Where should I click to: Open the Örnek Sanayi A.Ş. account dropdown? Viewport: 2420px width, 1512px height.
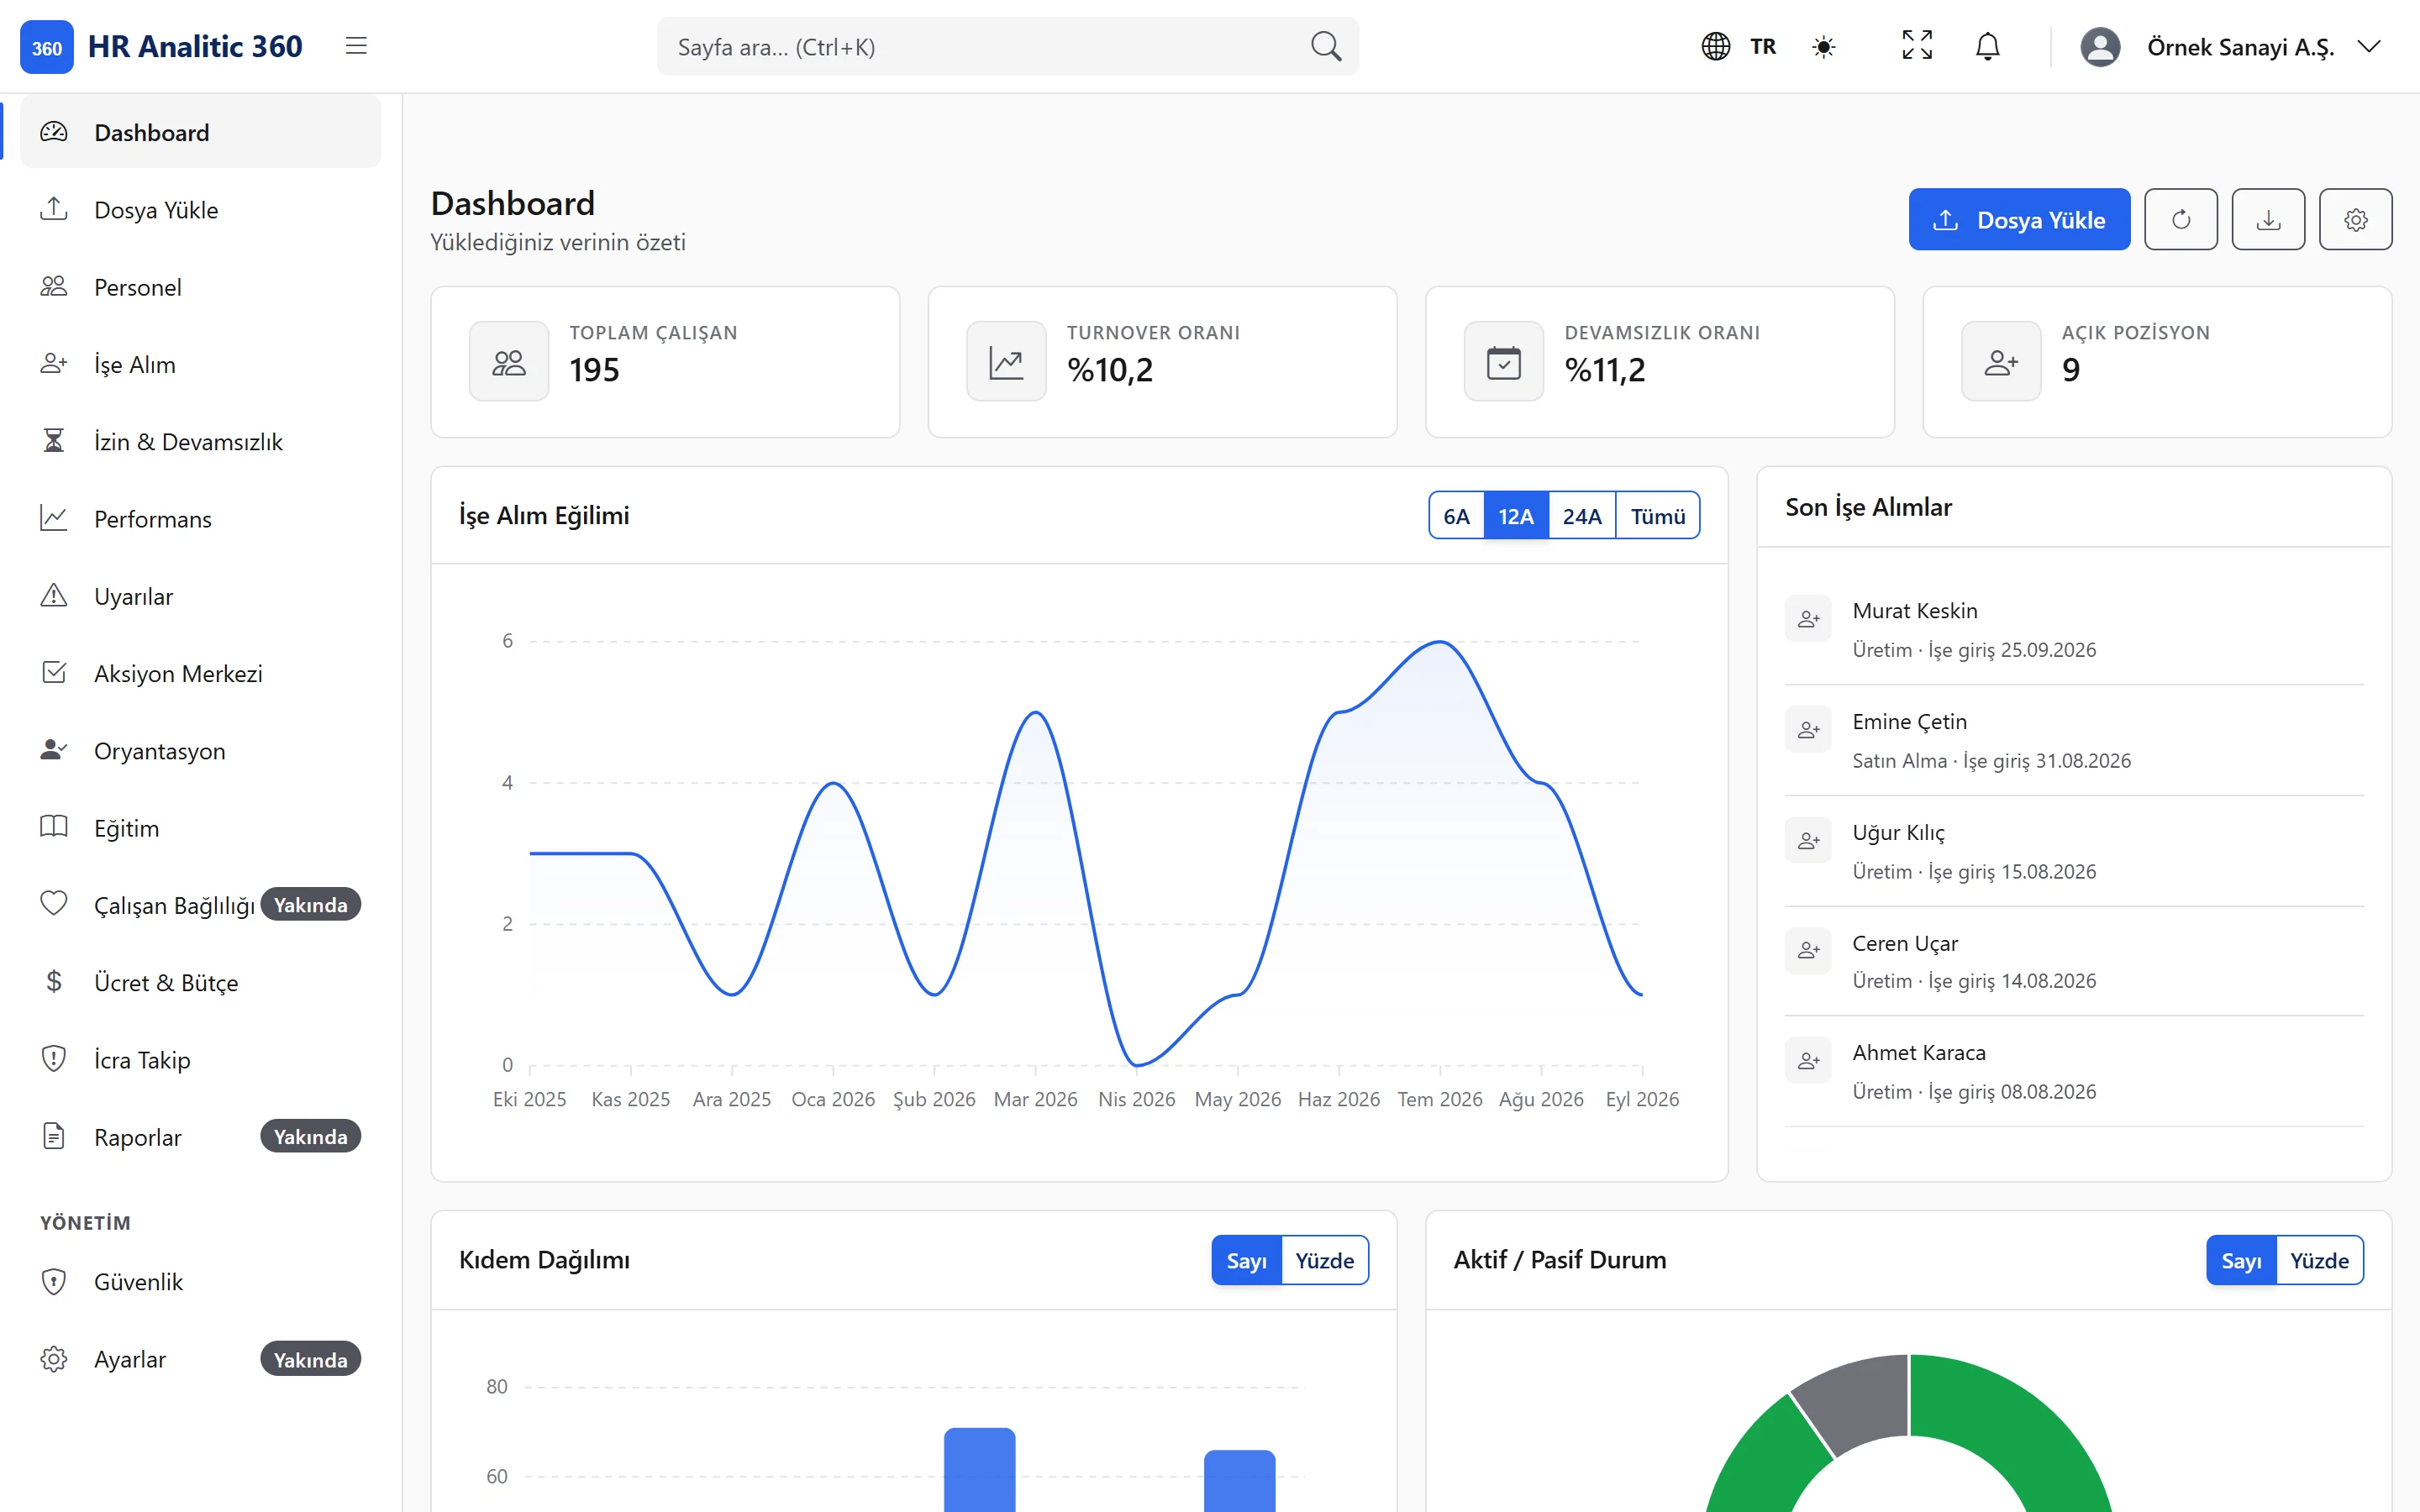click(x=2232, y=46)
